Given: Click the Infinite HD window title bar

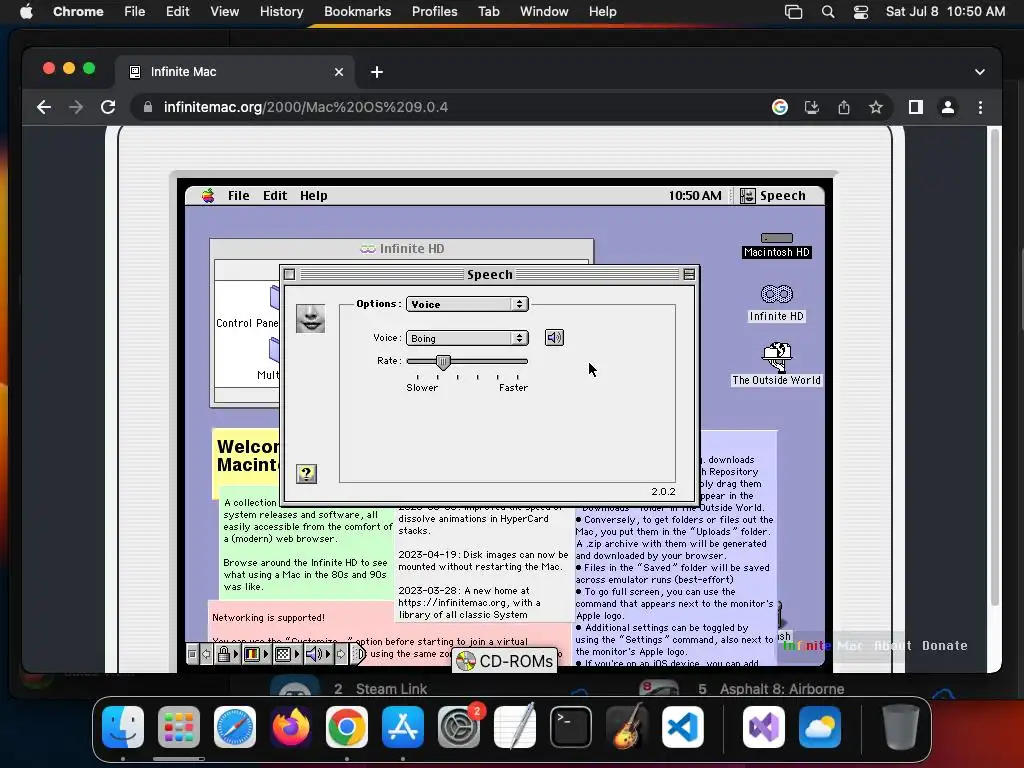Looking at the screenshot, I should pos(402,249).
